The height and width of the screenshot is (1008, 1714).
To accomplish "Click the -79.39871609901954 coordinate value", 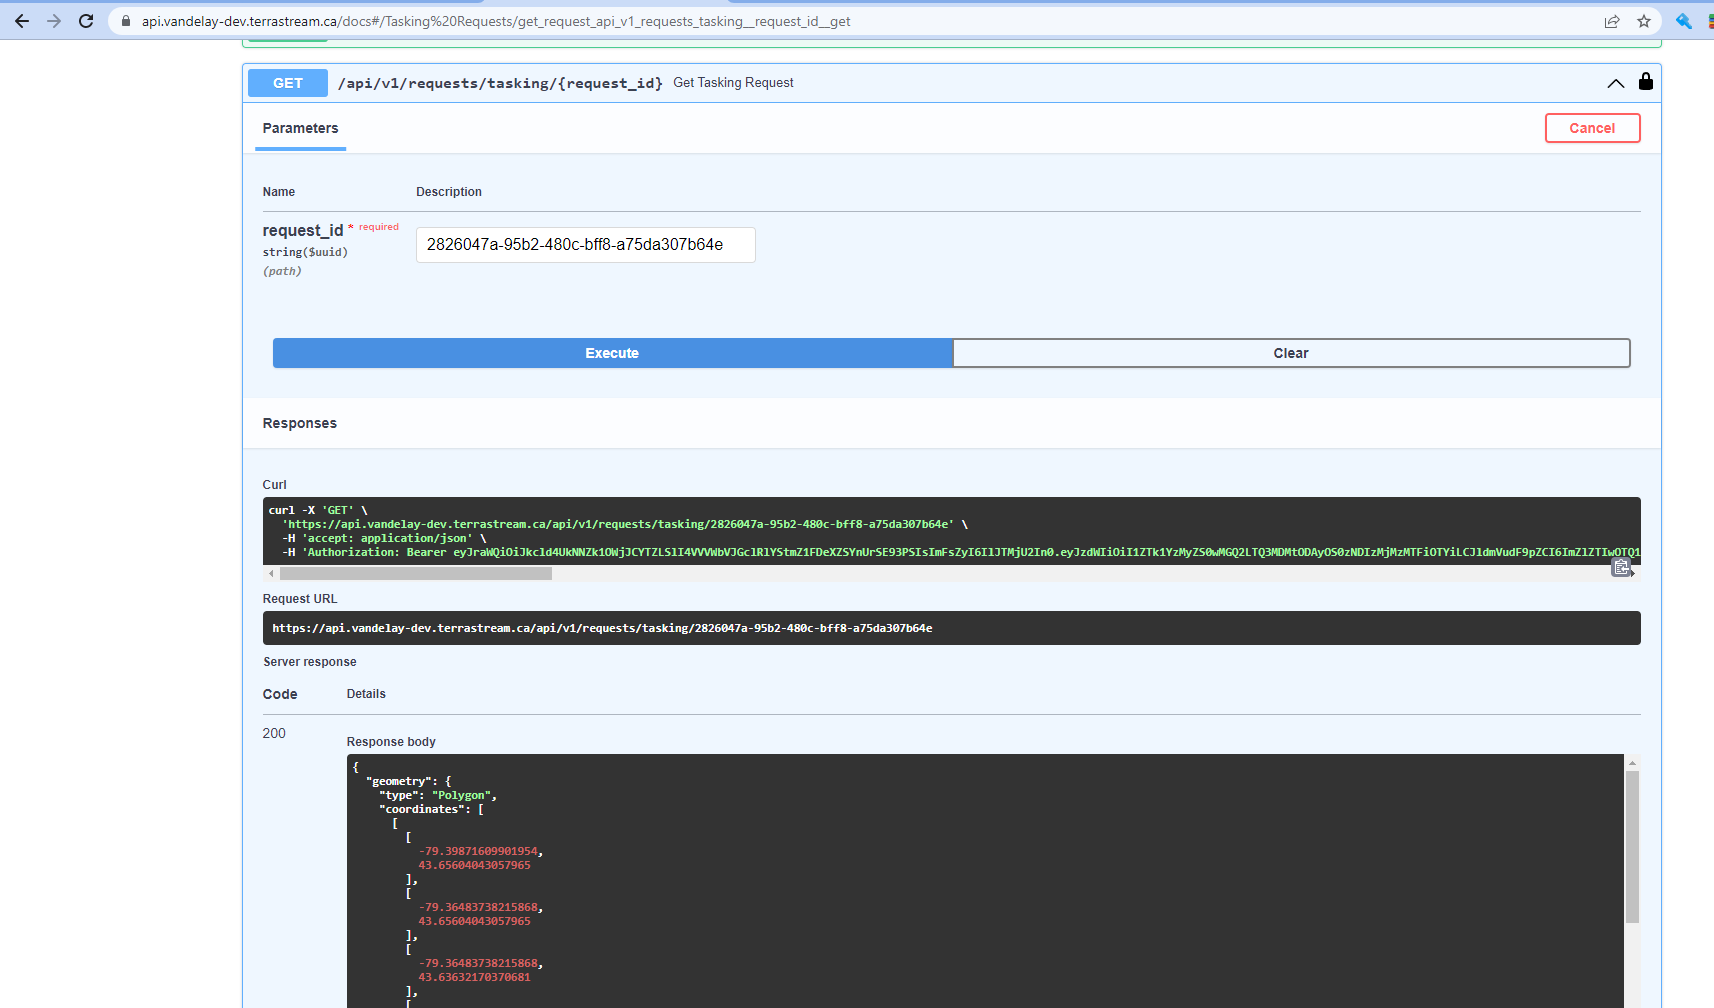I will pyautogui.click(x=478, y=852).
